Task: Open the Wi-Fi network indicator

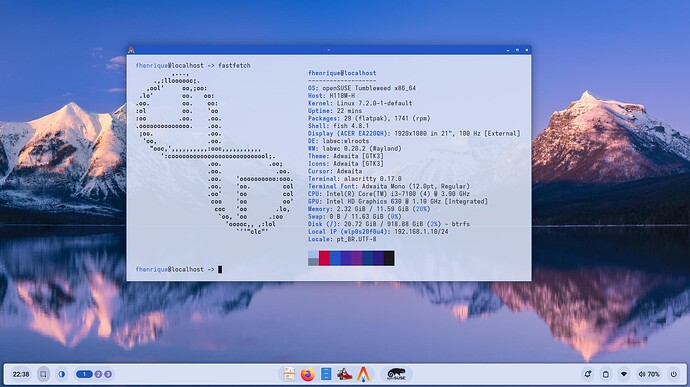Action: pos(624,374)
